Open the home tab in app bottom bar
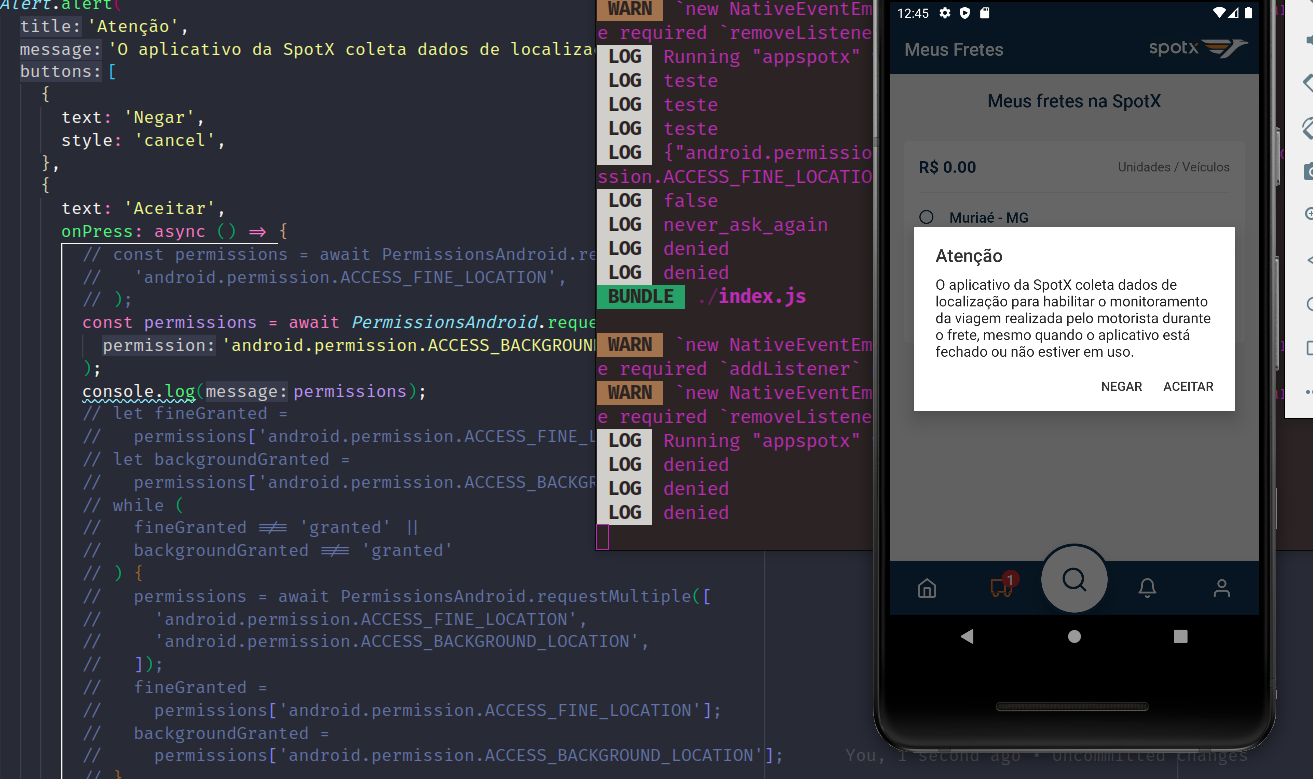 [927, 588]
